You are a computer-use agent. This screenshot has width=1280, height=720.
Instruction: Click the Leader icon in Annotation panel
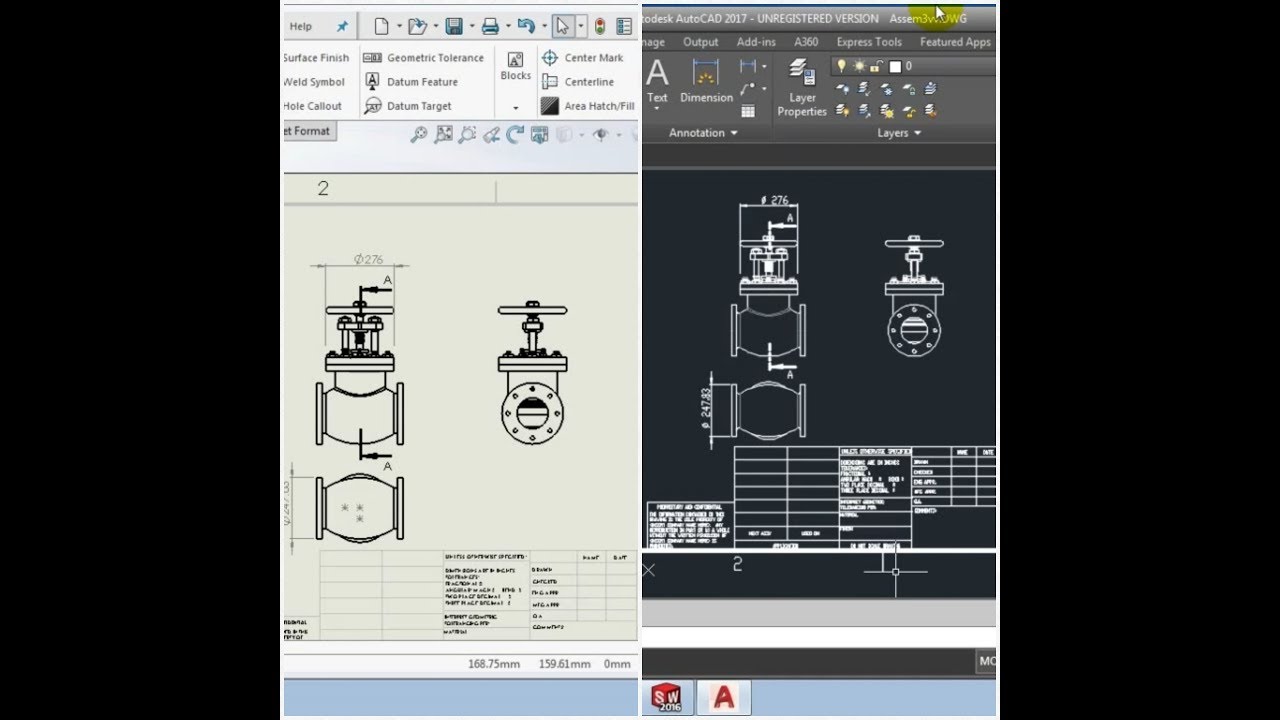click(747, 89)
